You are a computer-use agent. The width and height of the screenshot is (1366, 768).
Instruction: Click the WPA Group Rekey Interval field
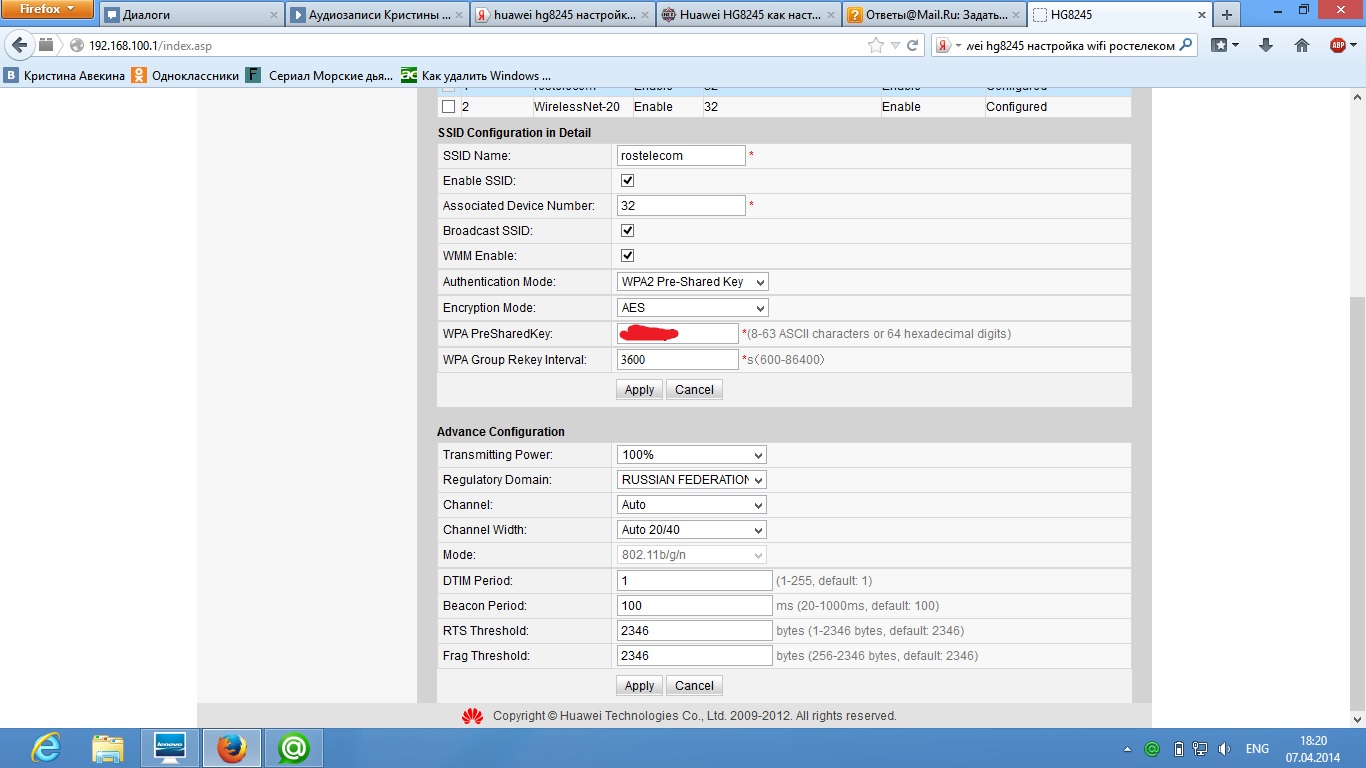(677, 359)
